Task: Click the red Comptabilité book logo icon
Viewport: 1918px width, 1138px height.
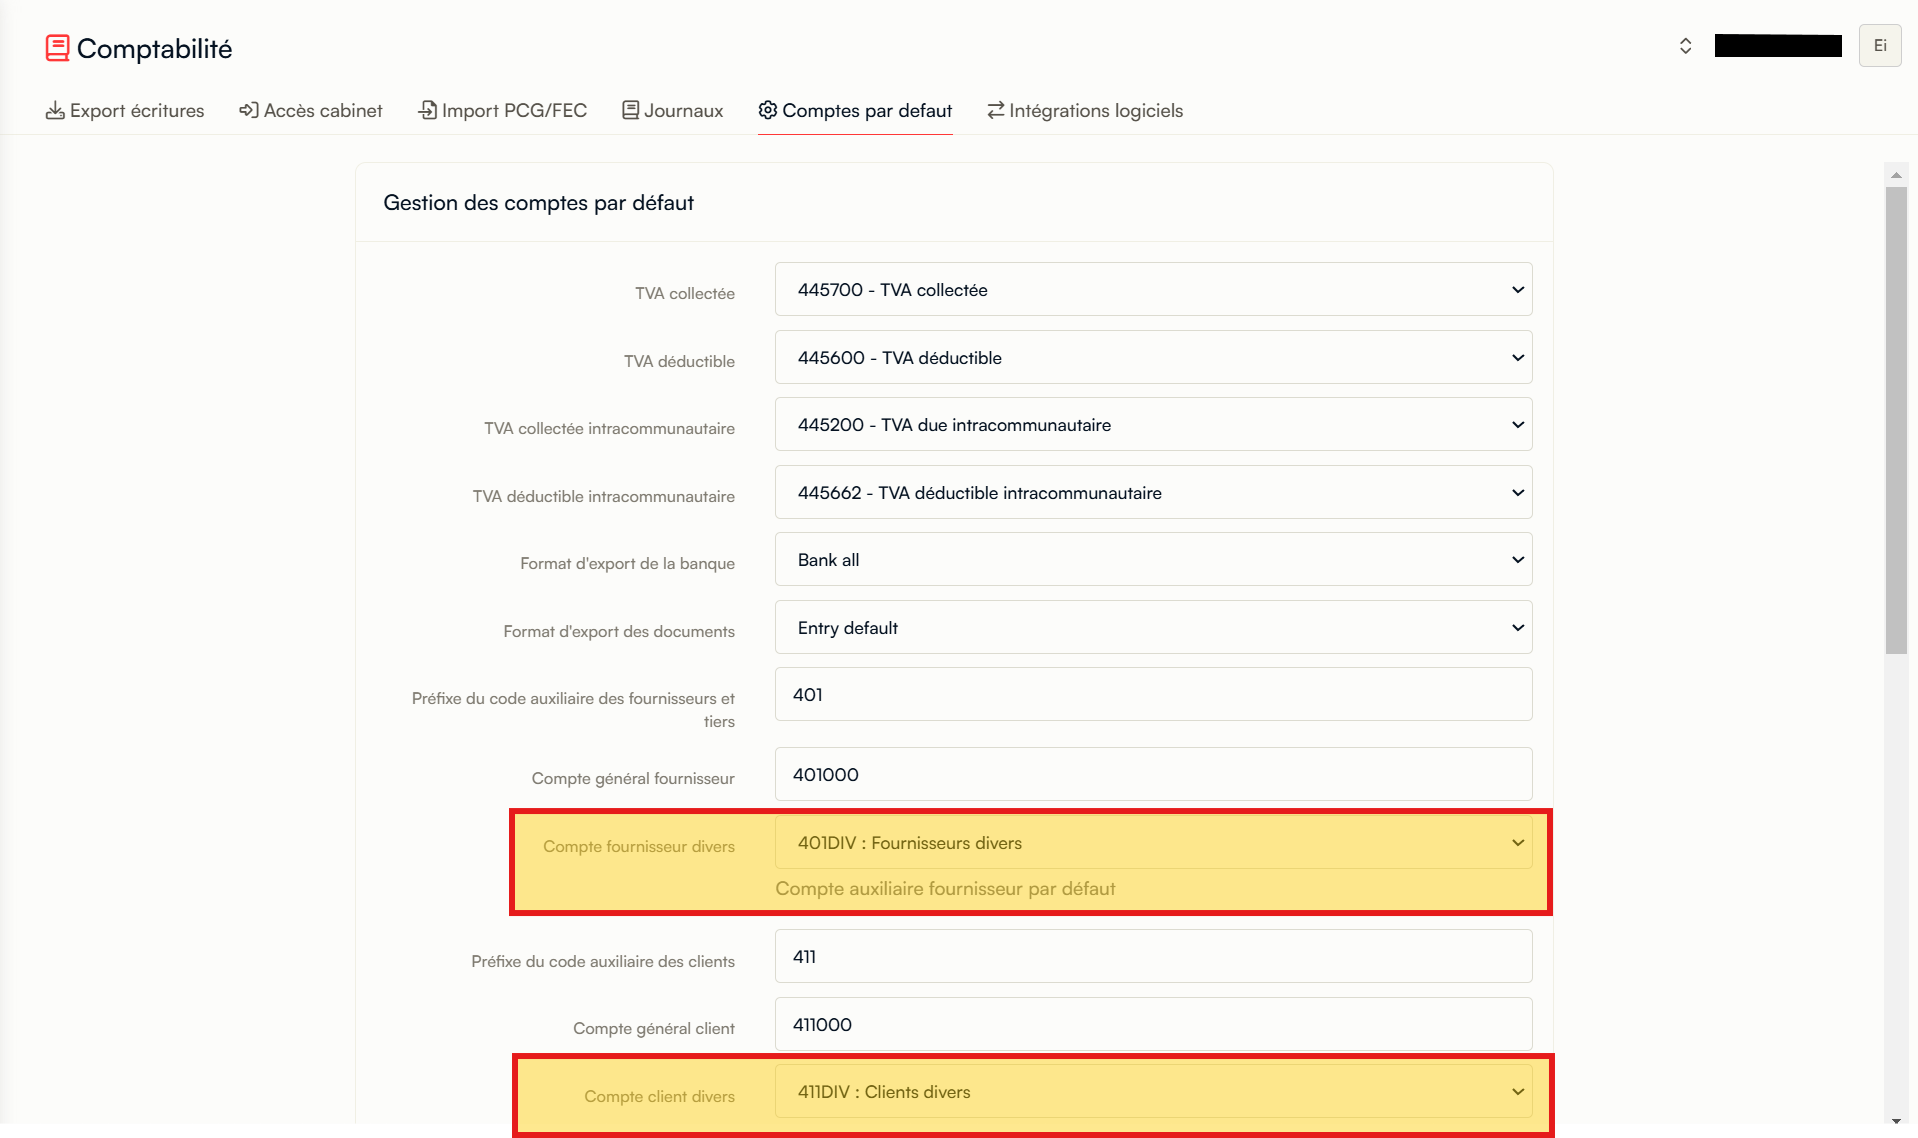Action: 57,48
